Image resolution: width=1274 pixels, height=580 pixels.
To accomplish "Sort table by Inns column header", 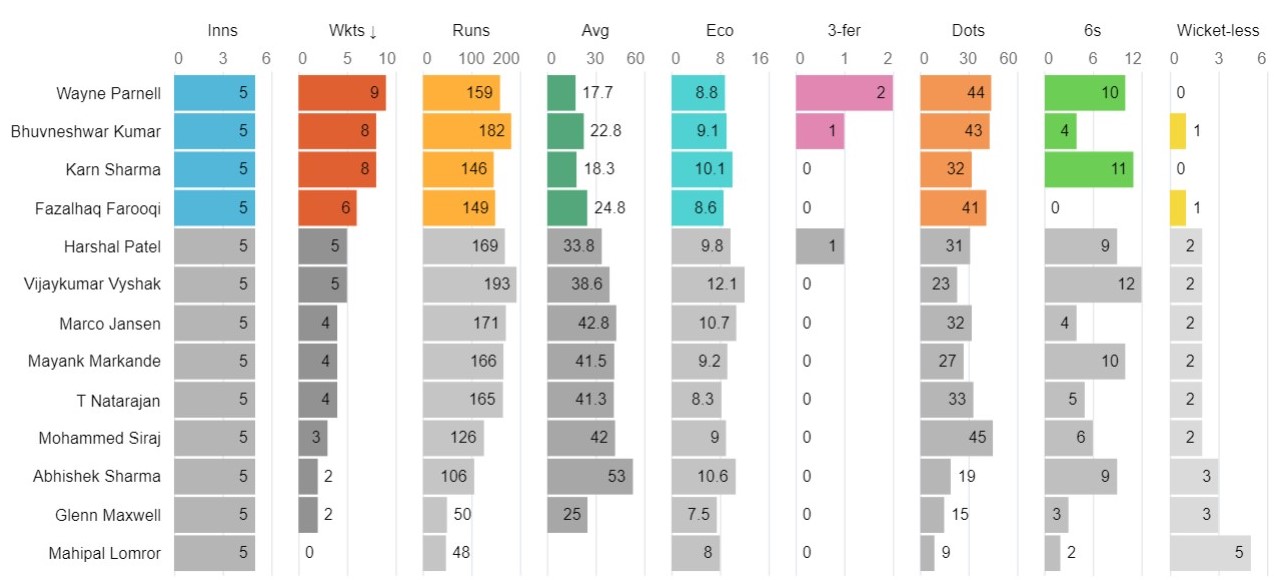I will click(222, 31).
